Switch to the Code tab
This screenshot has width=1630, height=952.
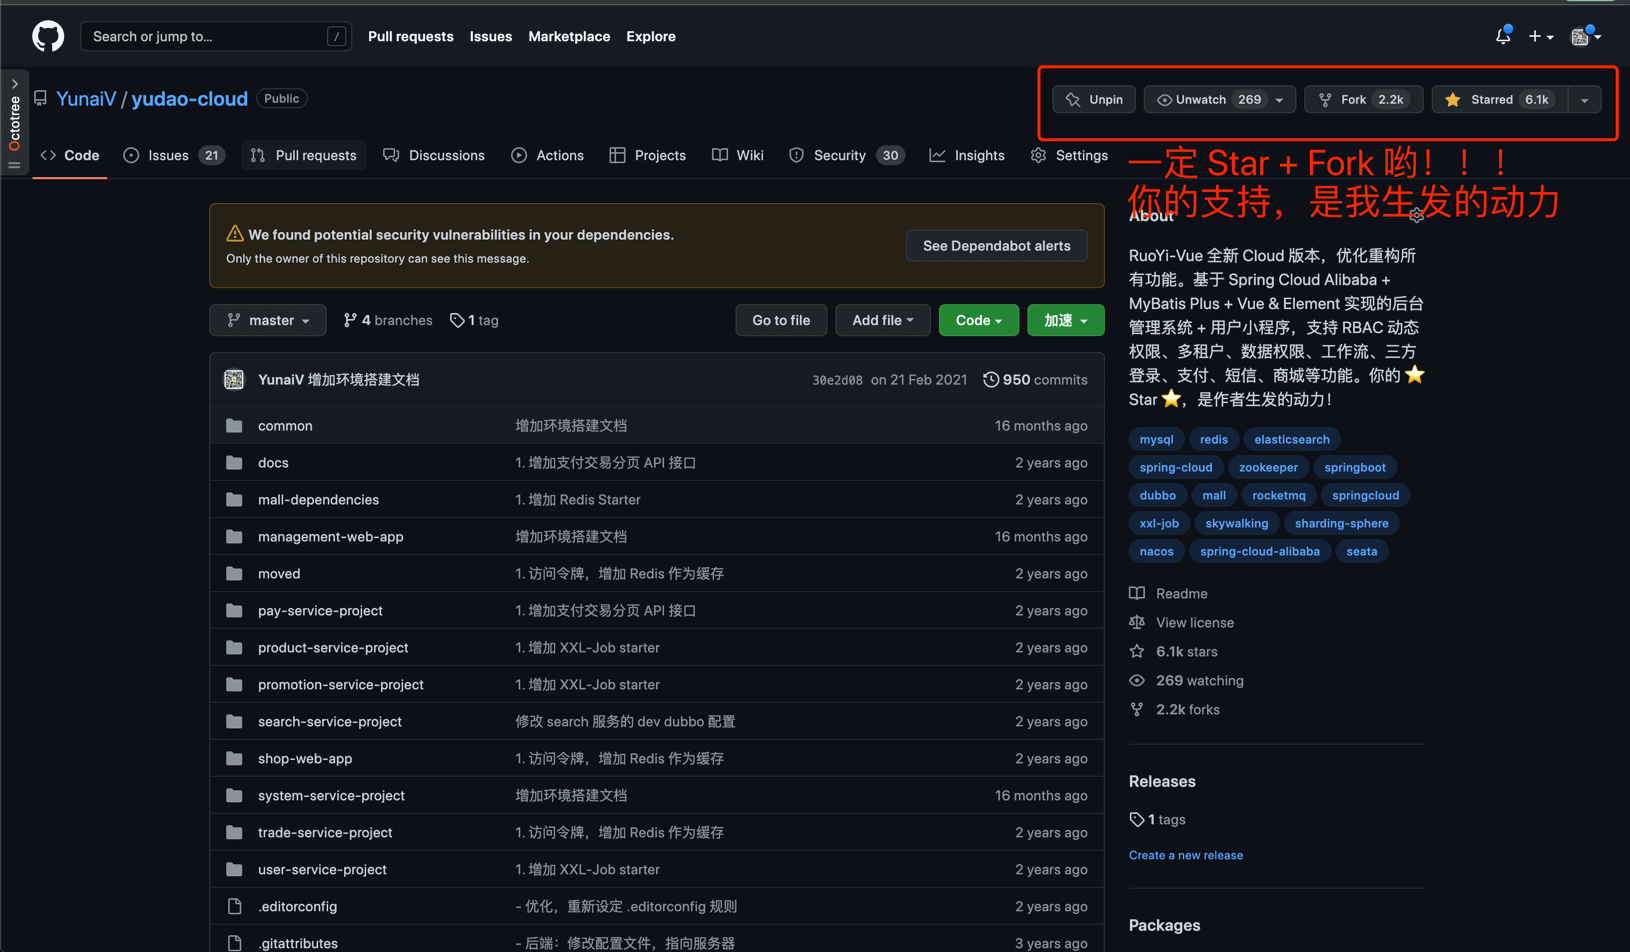[70, 155]
